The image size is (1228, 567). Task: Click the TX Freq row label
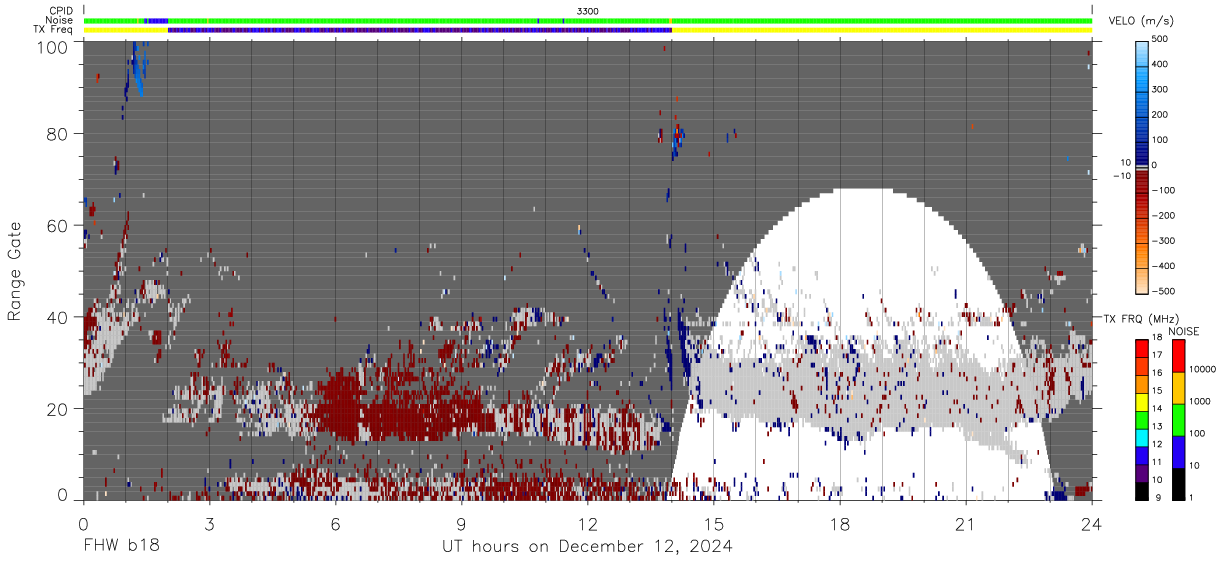click(x=53, y=30)
